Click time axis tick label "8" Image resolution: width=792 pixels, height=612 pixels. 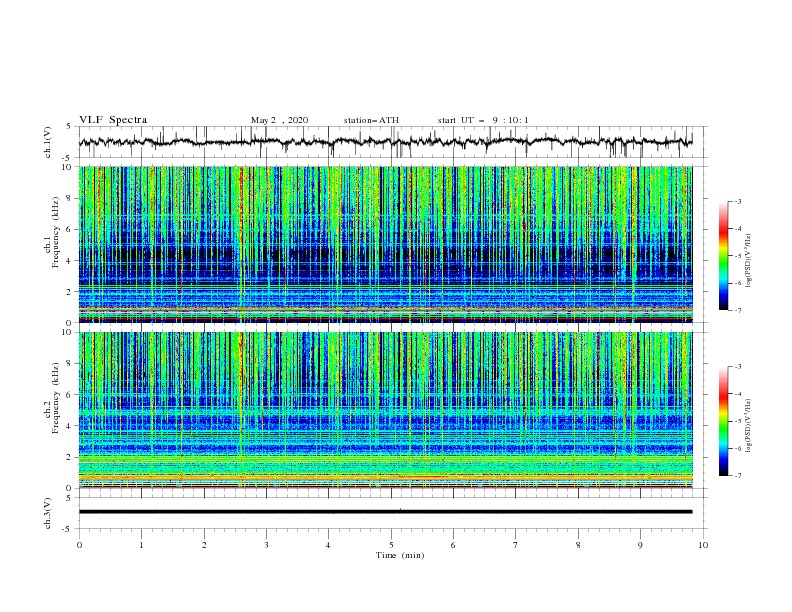coord(578,545)
